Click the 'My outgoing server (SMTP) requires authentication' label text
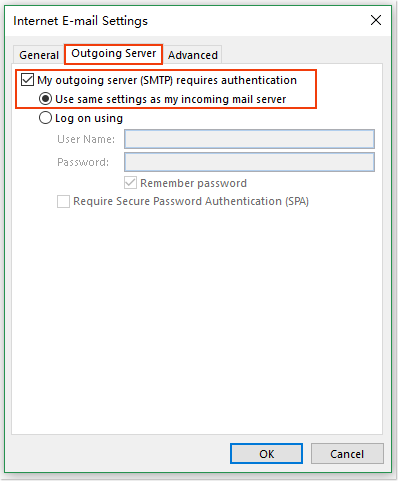Viewport: 398px width, 481px height. 167,80
